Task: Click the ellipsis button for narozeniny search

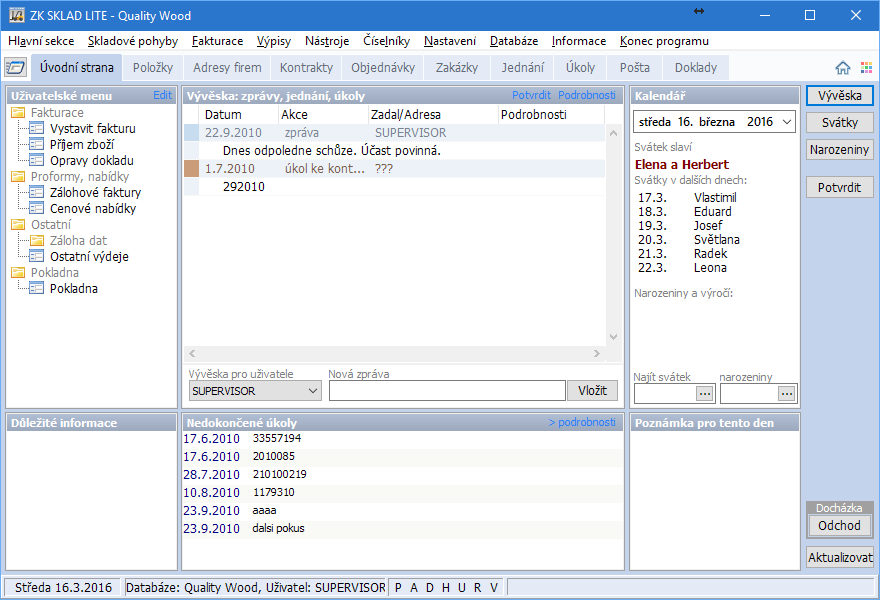Action: tap(787, 393)
